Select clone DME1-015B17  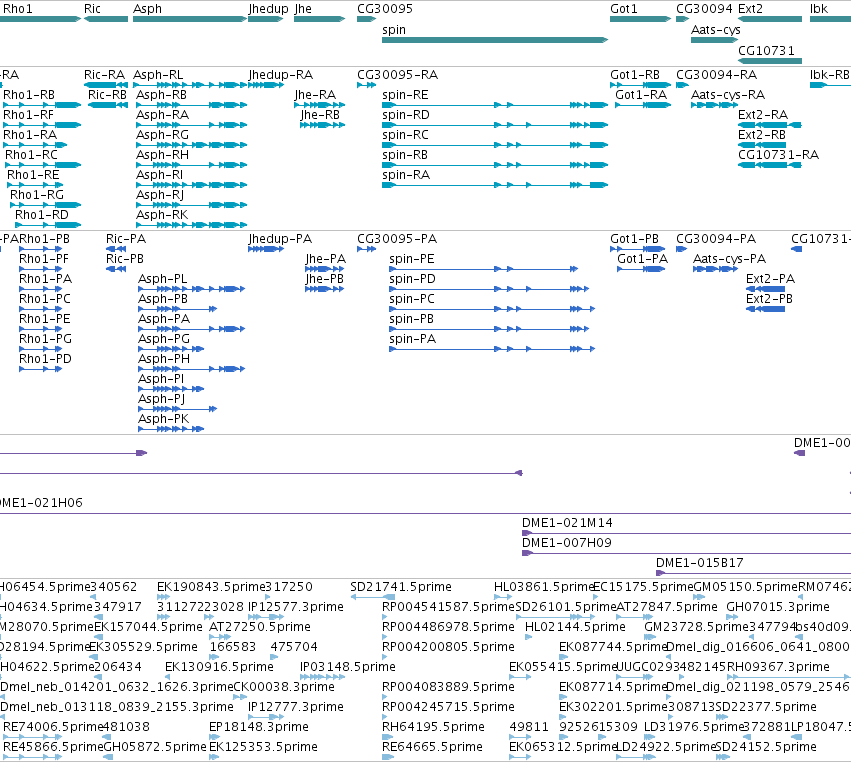pyautogui.click(x=700, y=563)
